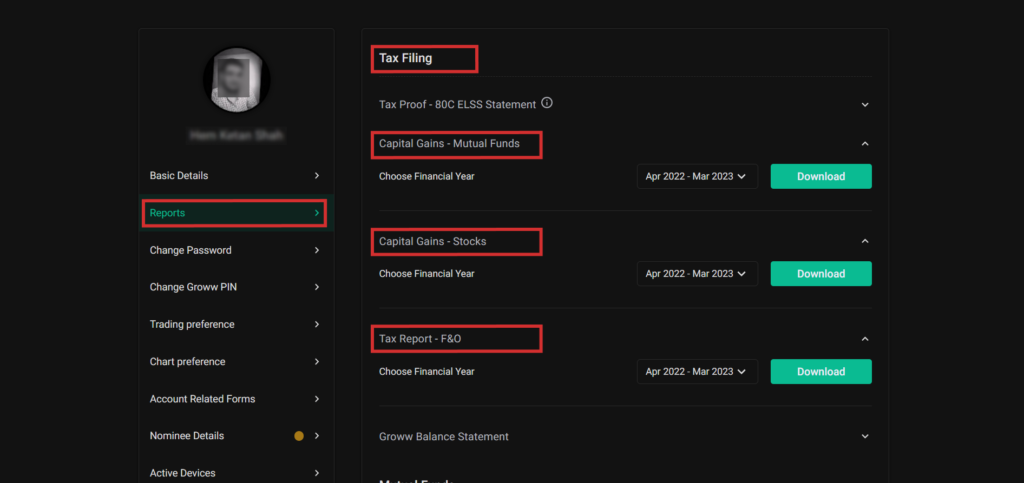Select Reports in the sidebar menu

[x=234, y=213]
